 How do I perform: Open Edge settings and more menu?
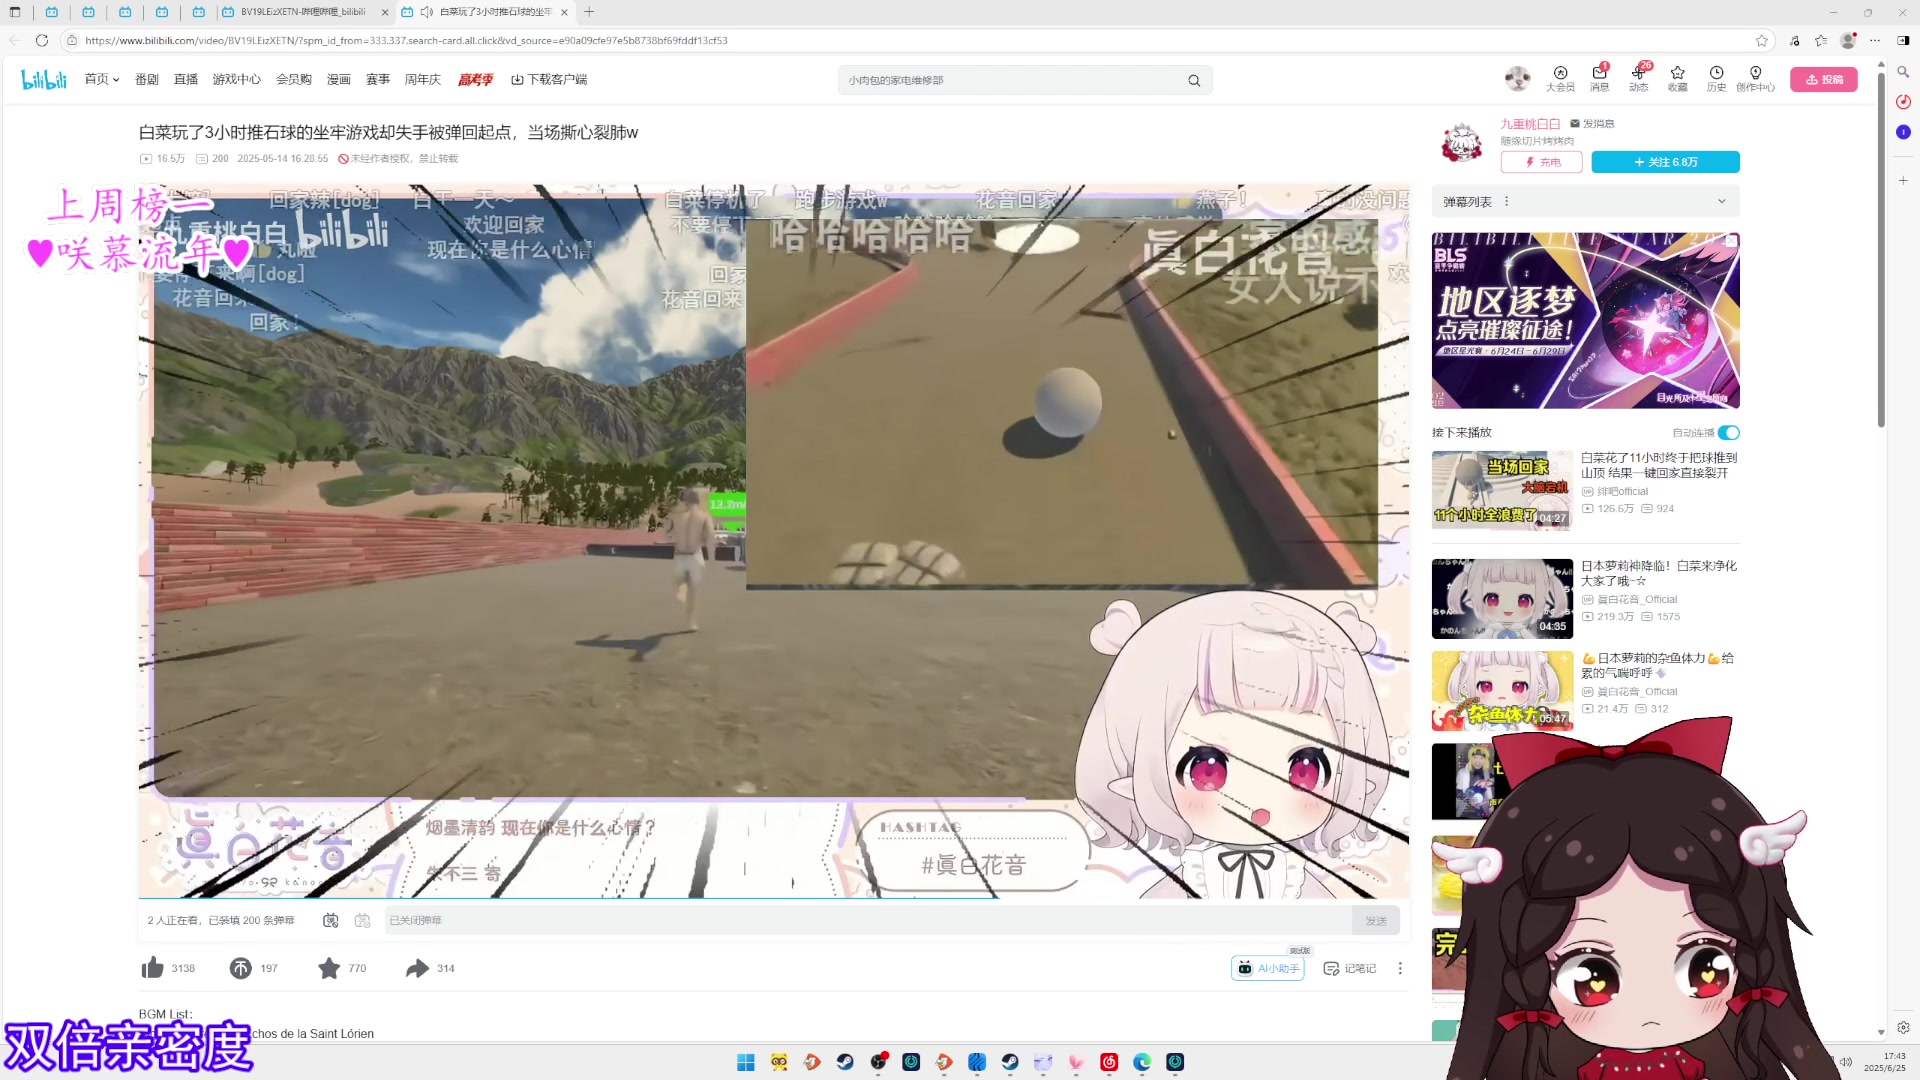click(1875, 40)
